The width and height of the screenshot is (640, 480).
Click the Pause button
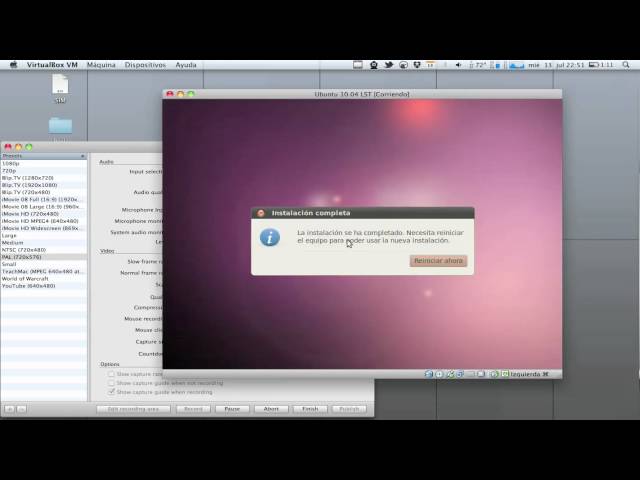point(232,409)
